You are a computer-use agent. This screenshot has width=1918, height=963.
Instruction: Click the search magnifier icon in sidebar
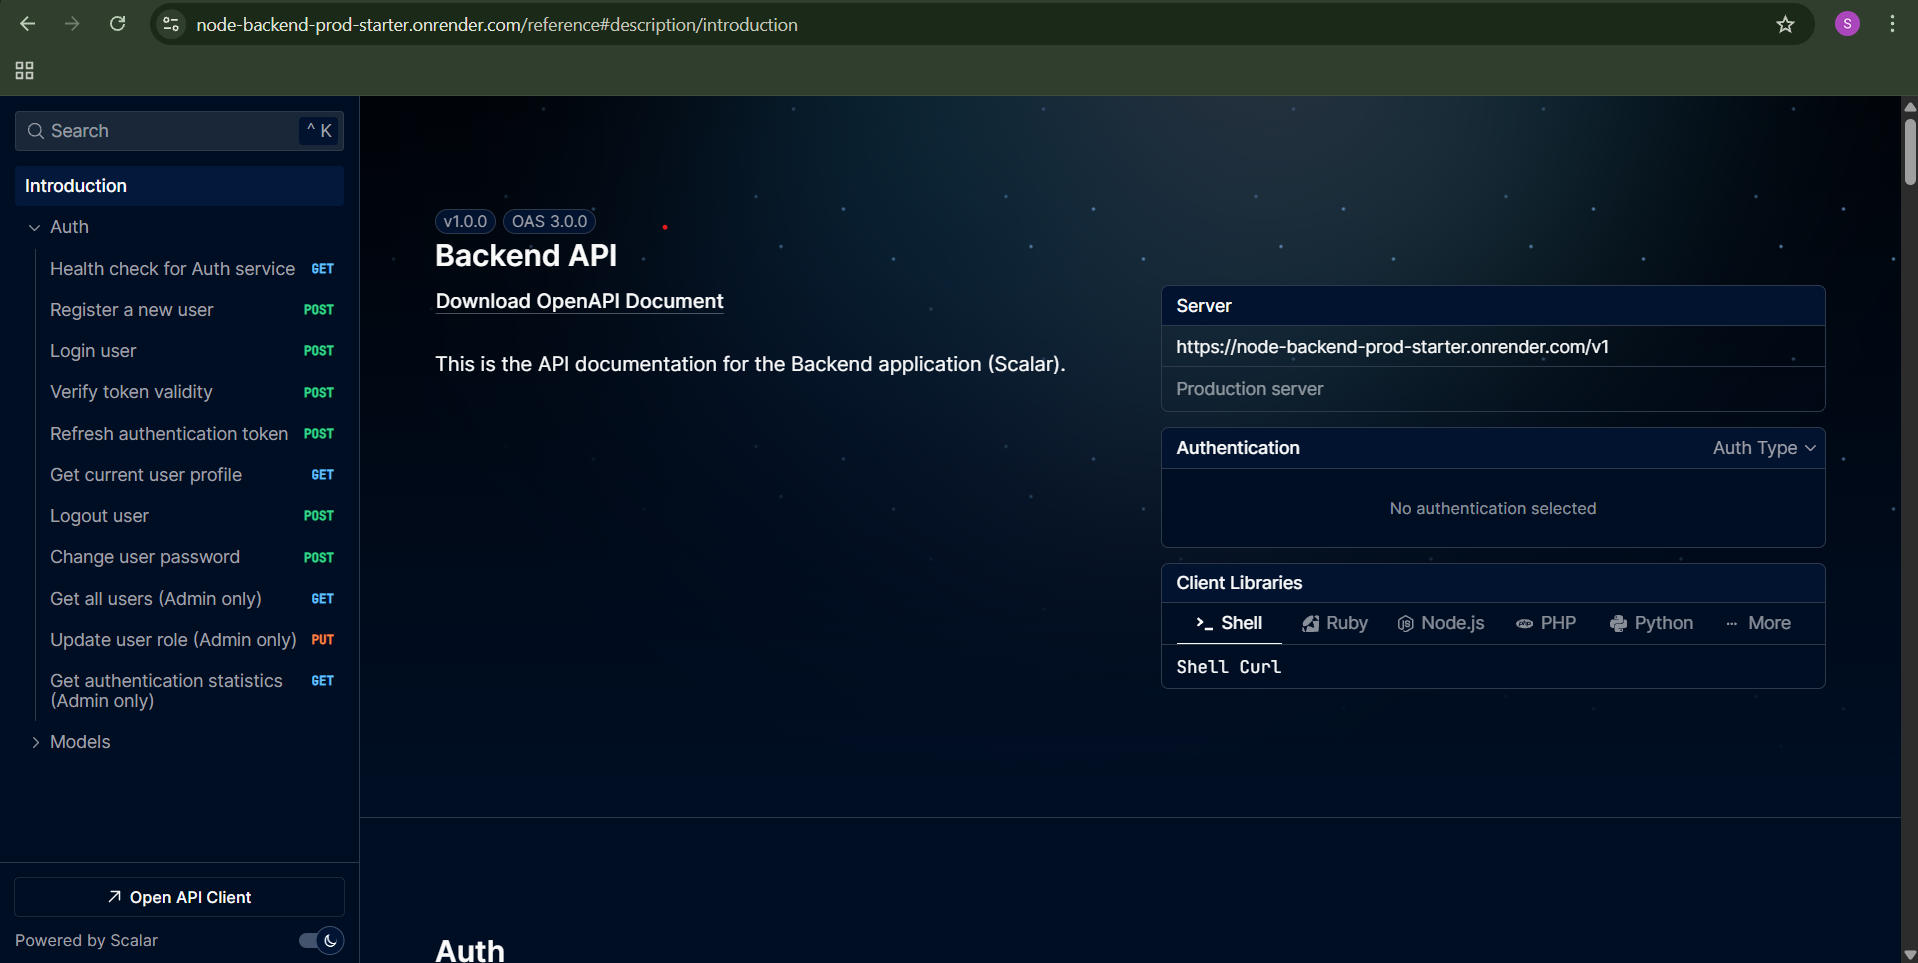tap(36, 131)
